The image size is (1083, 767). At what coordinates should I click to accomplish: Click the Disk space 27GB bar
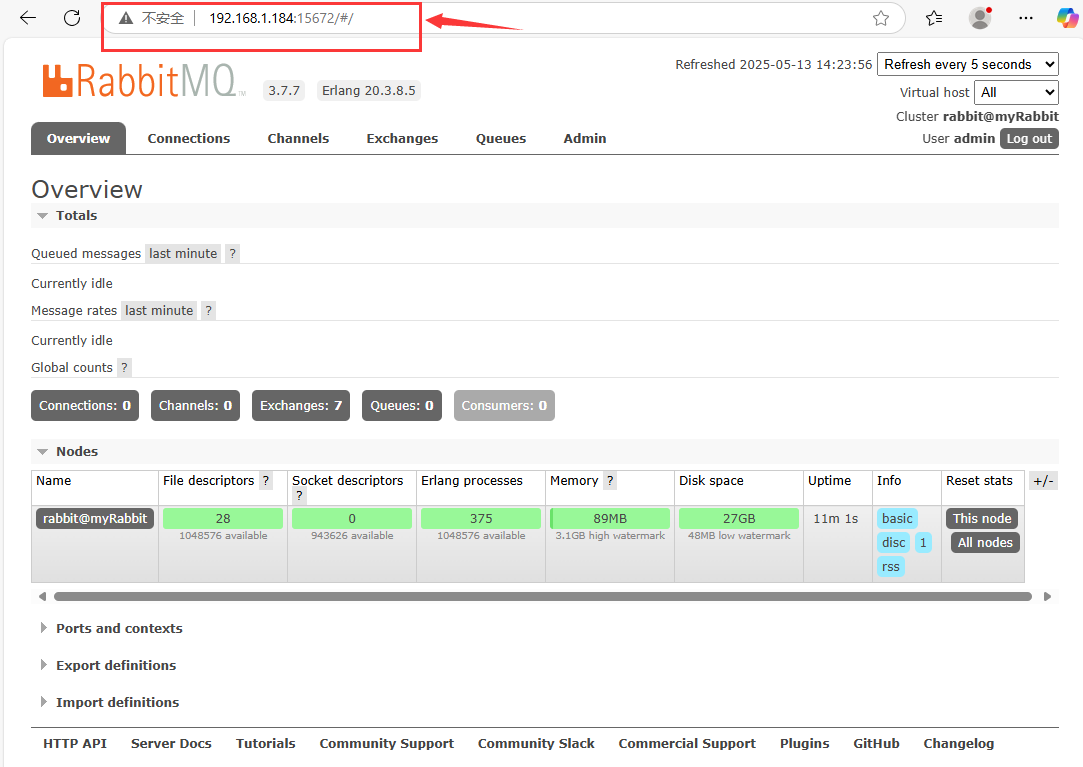click(739, 518)
